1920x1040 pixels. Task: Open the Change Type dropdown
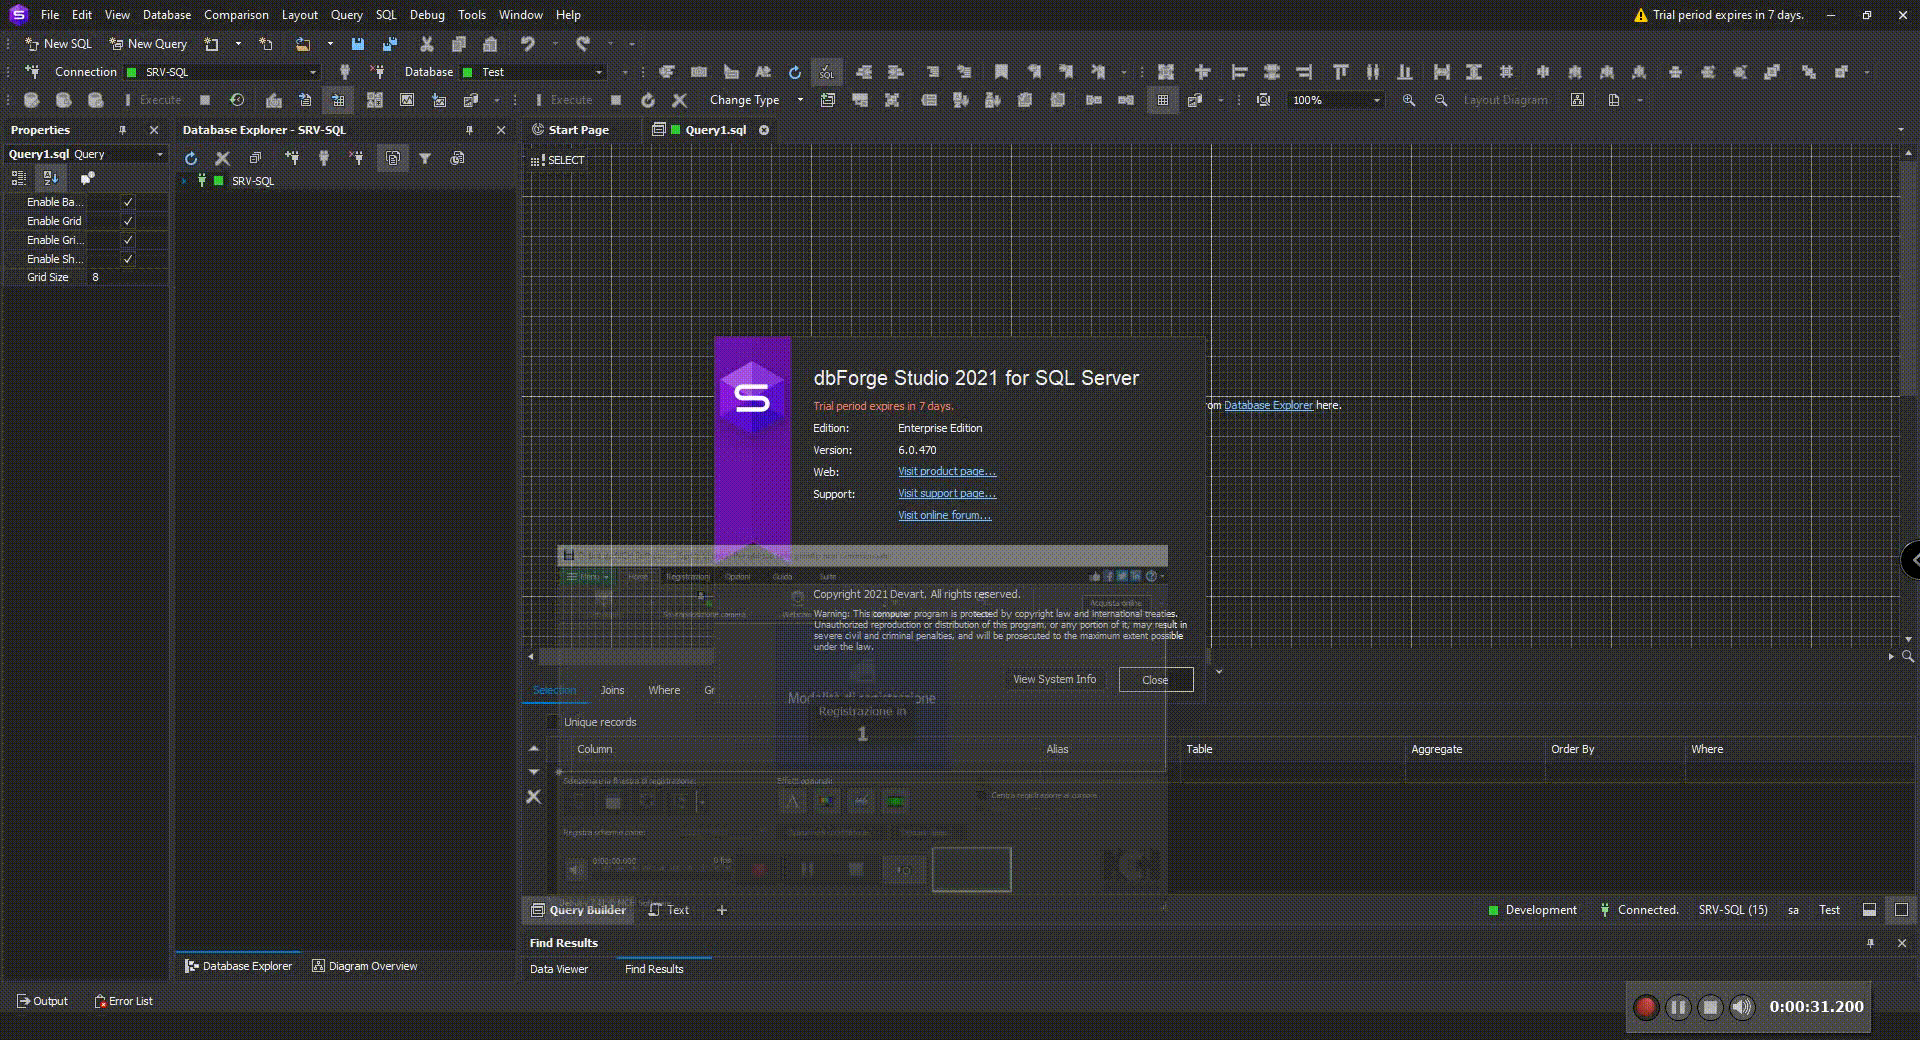point(756,100)
